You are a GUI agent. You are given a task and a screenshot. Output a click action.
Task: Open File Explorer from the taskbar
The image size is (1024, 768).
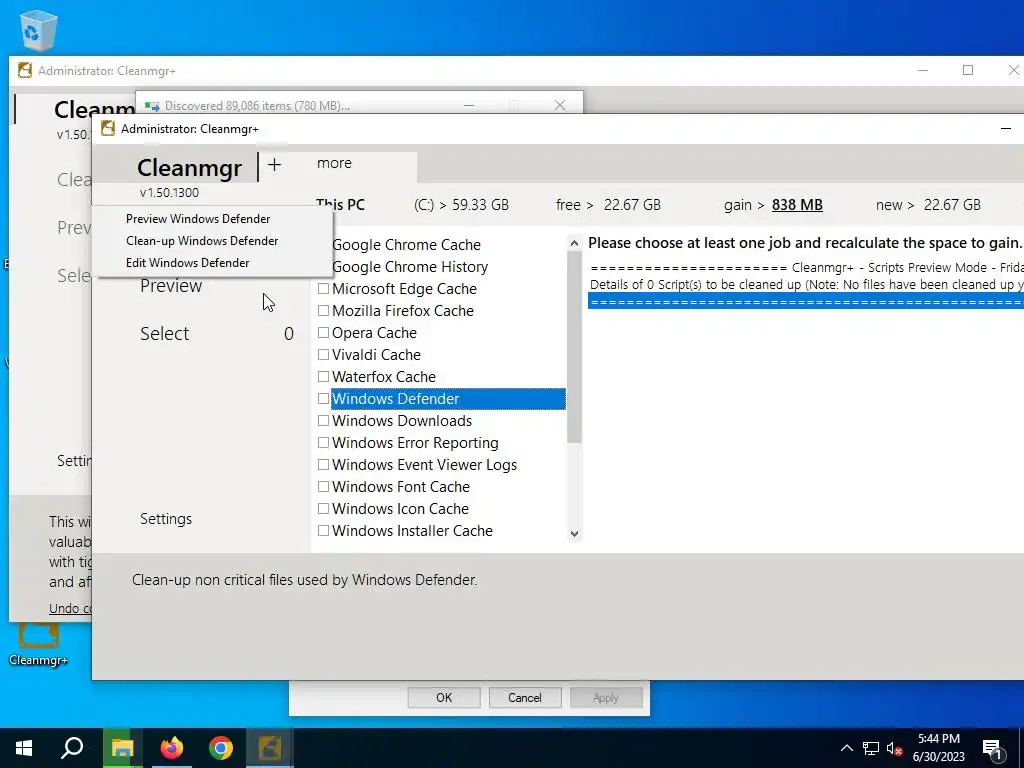[x=122, y=748]
